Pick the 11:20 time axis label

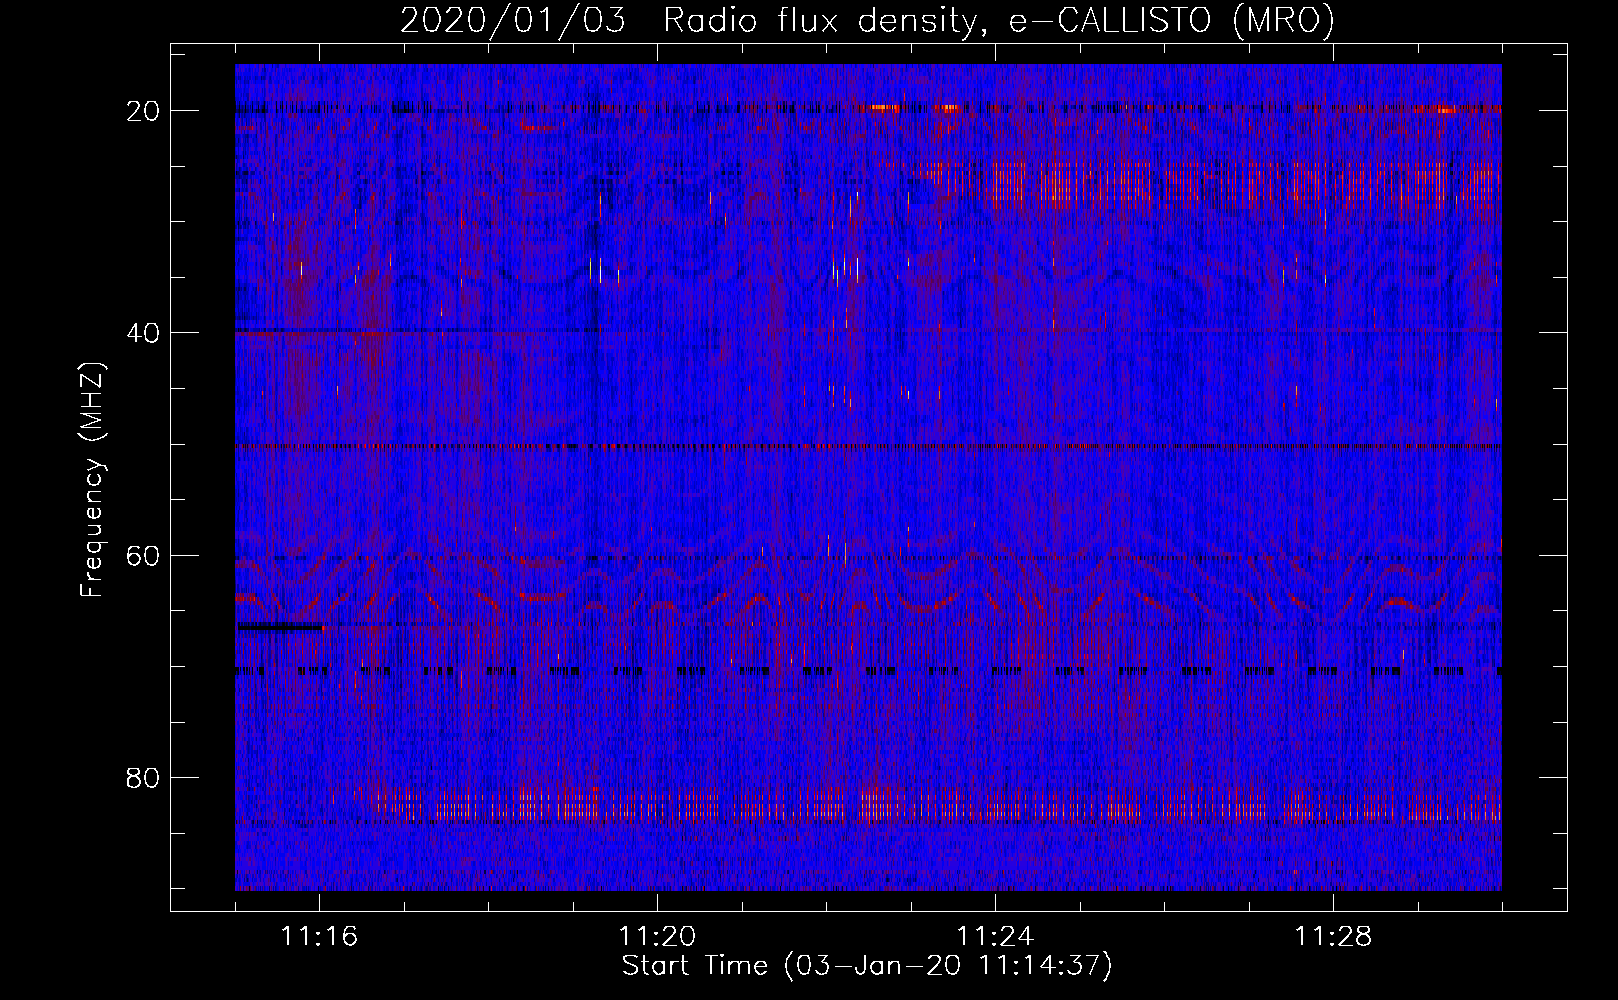pyautogui.click(x=657, y=936)
